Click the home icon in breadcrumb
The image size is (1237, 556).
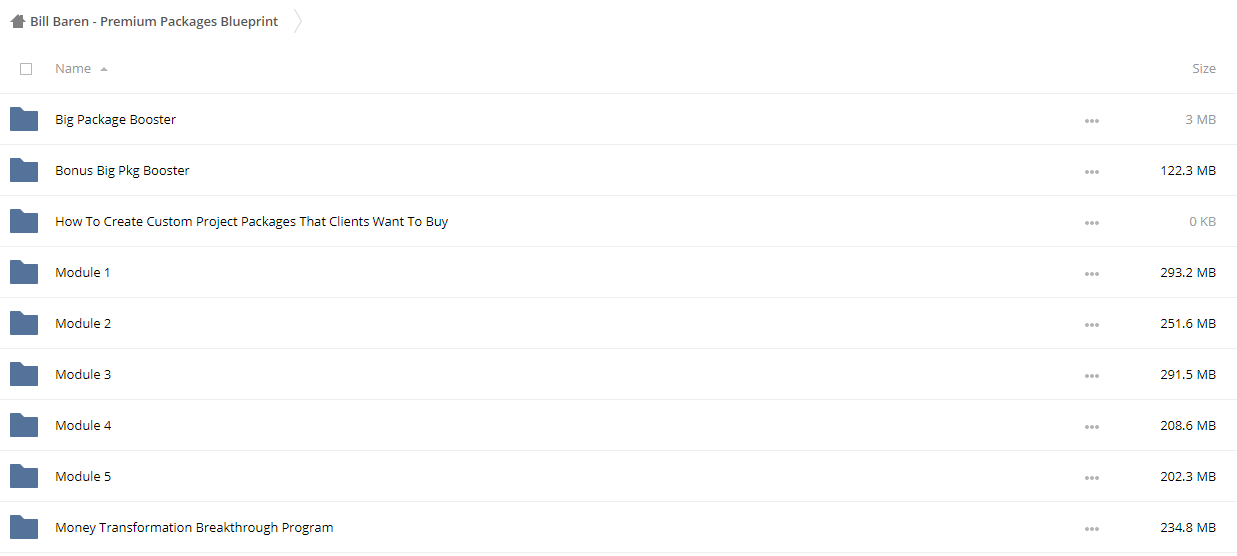(18, 21)
